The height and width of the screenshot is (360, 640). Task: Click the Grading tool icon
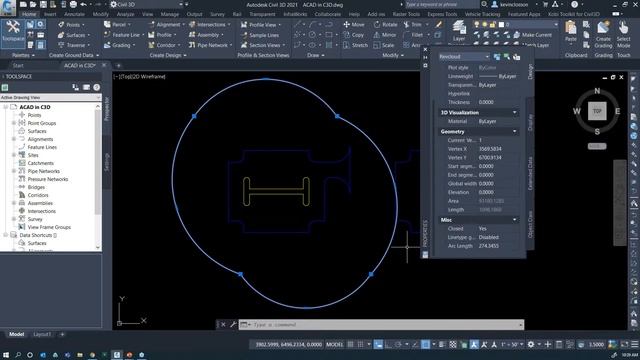[x=107, y=45]
